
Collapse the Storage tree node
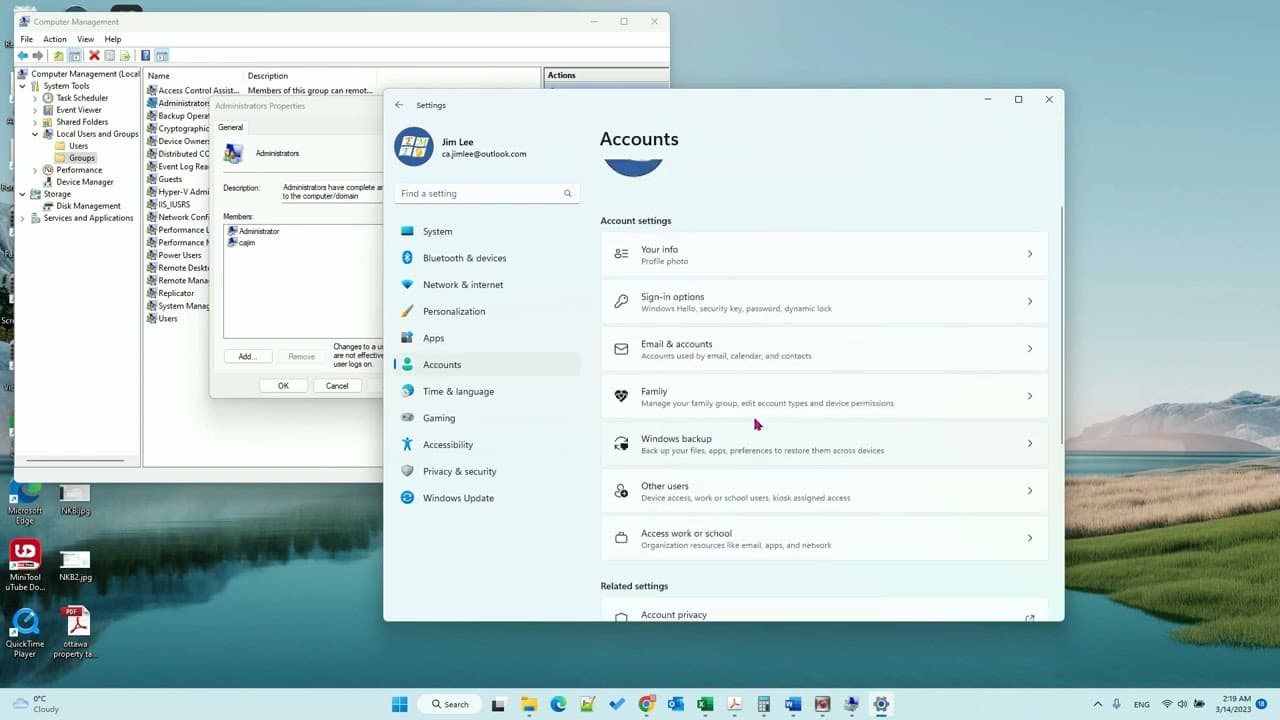pos(23,194)
